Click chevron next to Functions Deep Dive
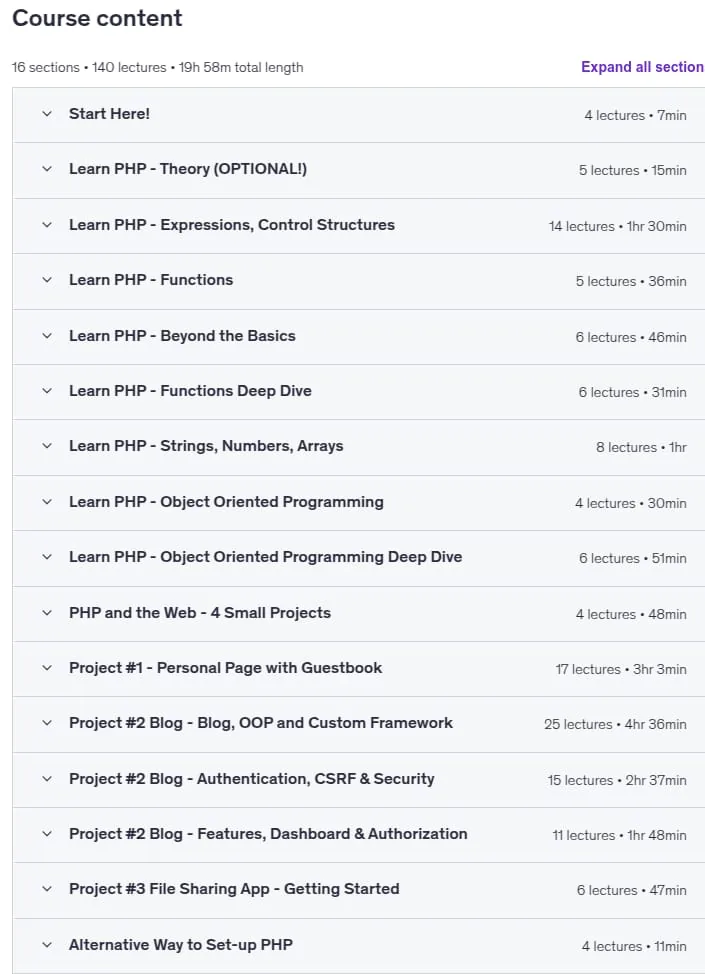This screenshot has width=705, height=974. point(47,391)
